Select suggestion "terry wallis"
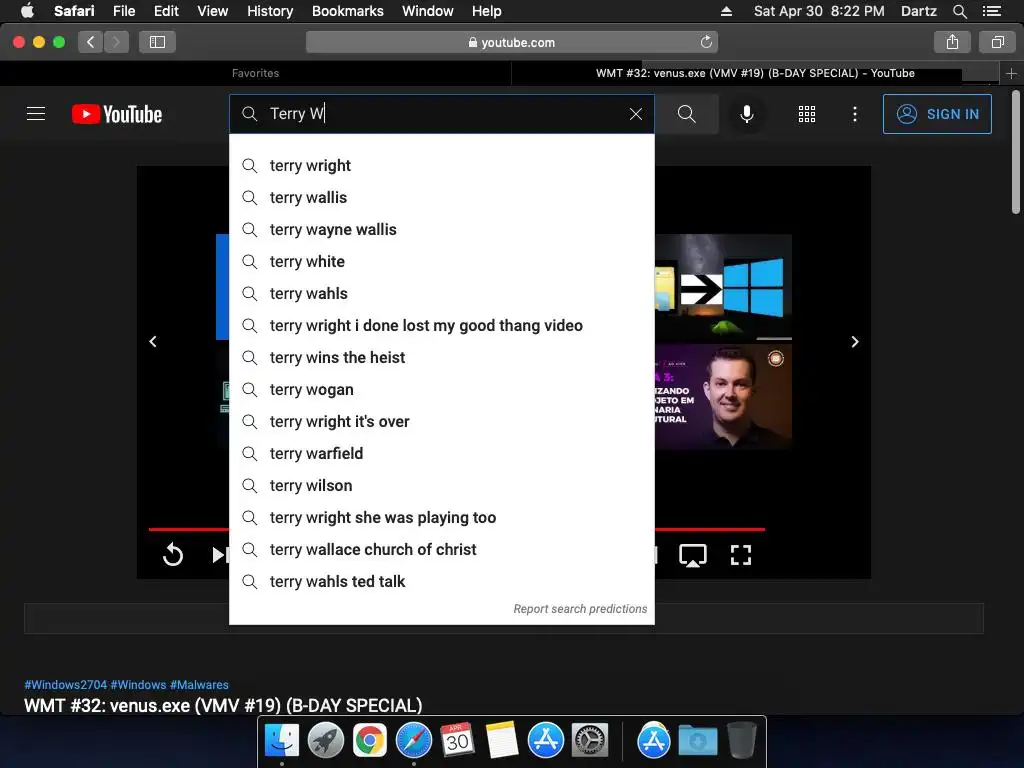Viewport: 1024px width, 768px height. click(x=442, y=198)
